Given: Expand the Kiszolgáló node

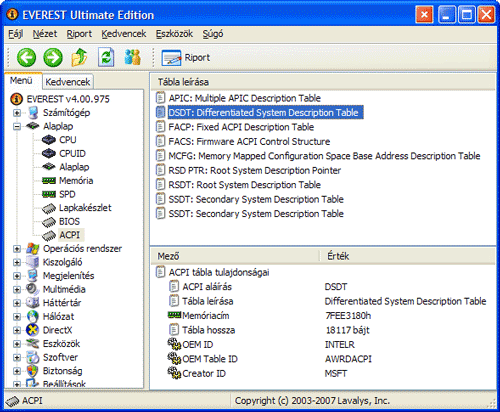Looking at the screenshot, I should pyautogui.click(x=17, y=262).
